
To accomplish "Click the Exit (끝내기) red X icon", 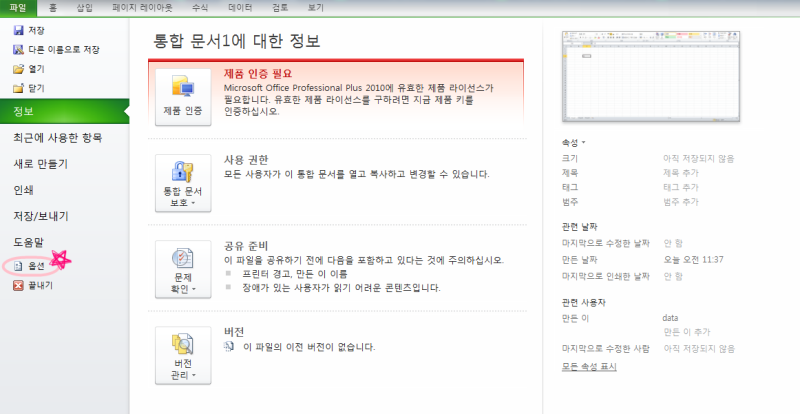I will coord(18,285).
